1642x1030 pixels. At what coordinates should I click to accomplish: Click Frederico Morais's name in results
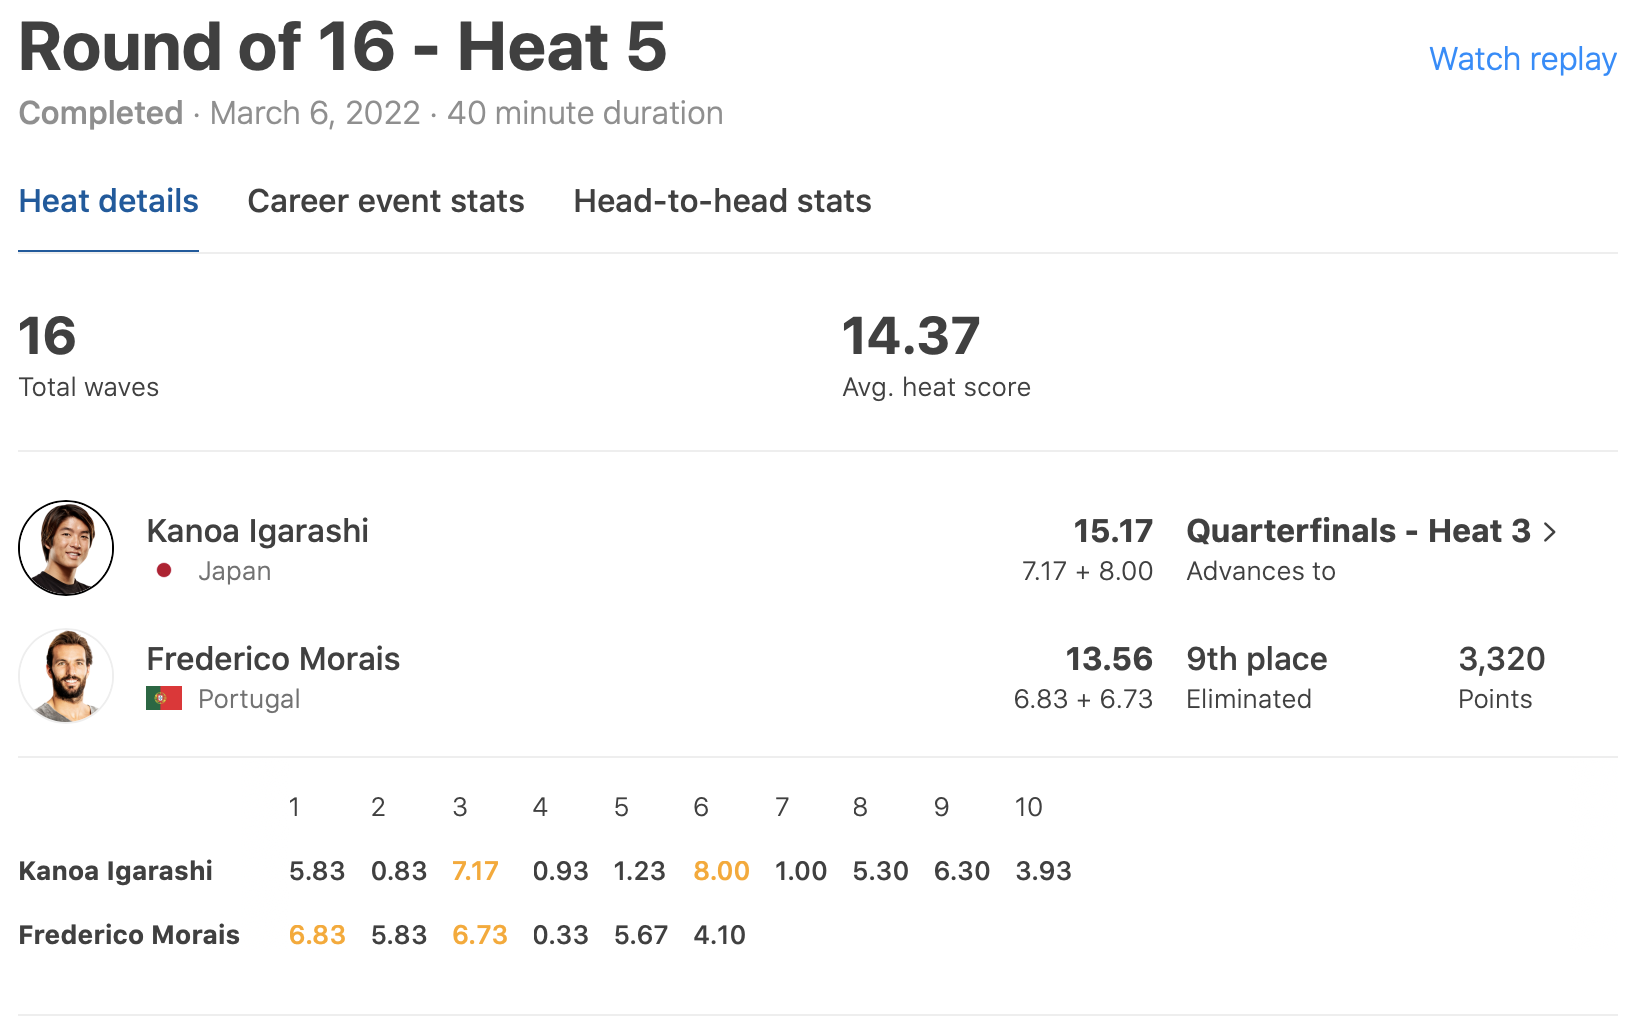pos(273,659)
